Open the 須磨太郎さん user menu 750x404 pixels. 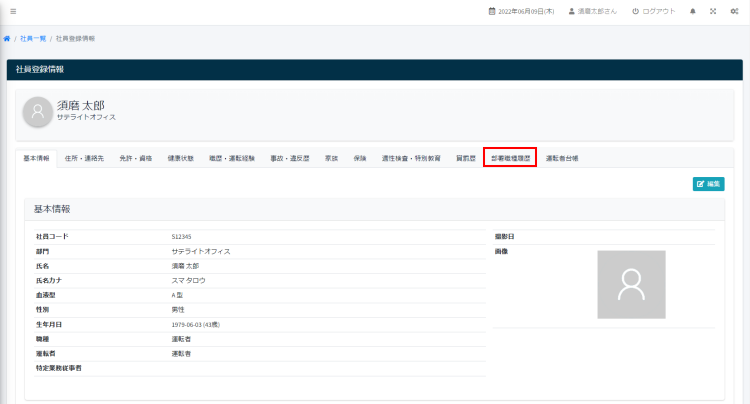(594, 11)
